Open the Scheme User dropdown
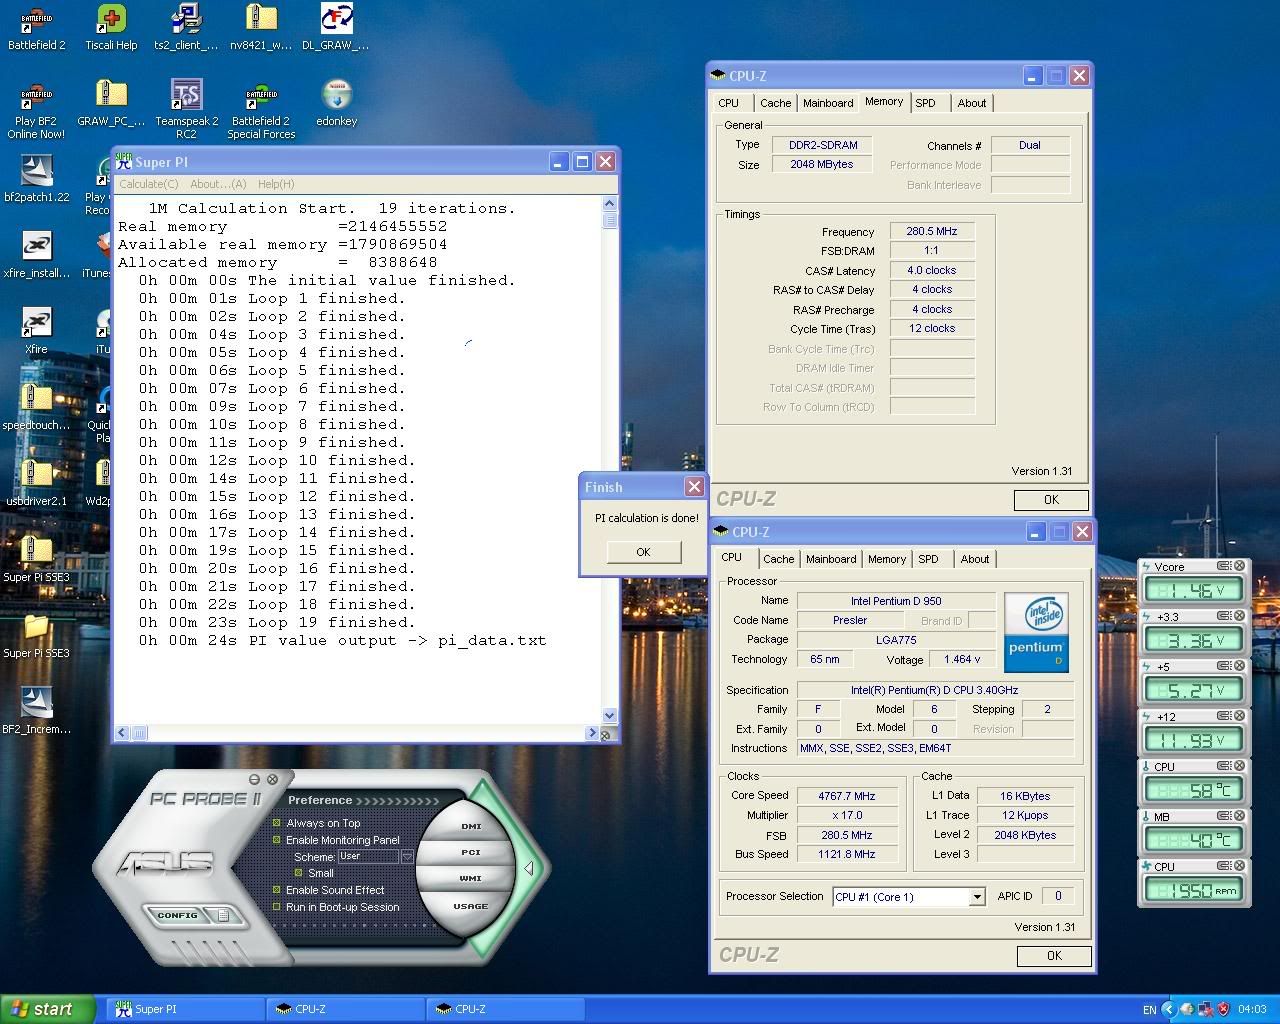The height and width of the screenshot is (1024, 1280). coord(407,857)
